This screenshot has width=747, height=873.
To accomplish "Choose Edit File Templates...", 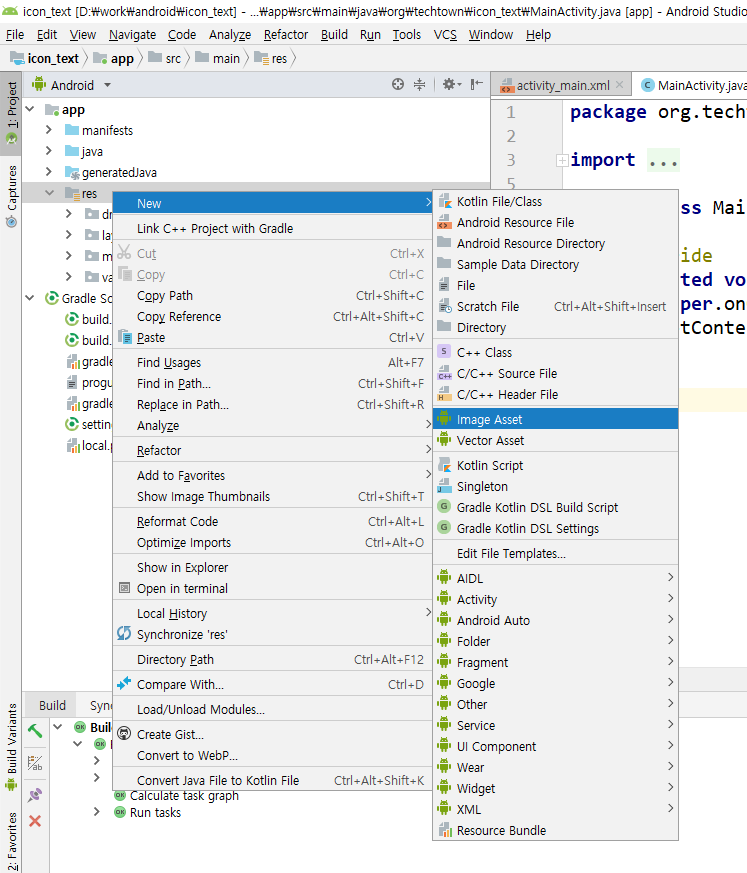I will [555, 553].
